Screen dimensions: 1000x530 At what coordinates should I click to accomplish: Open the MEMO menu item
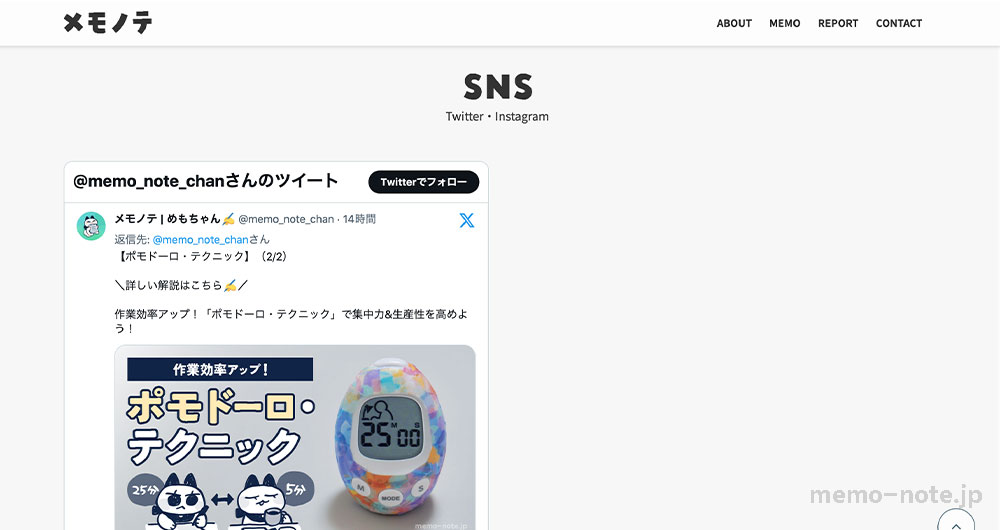784,24
